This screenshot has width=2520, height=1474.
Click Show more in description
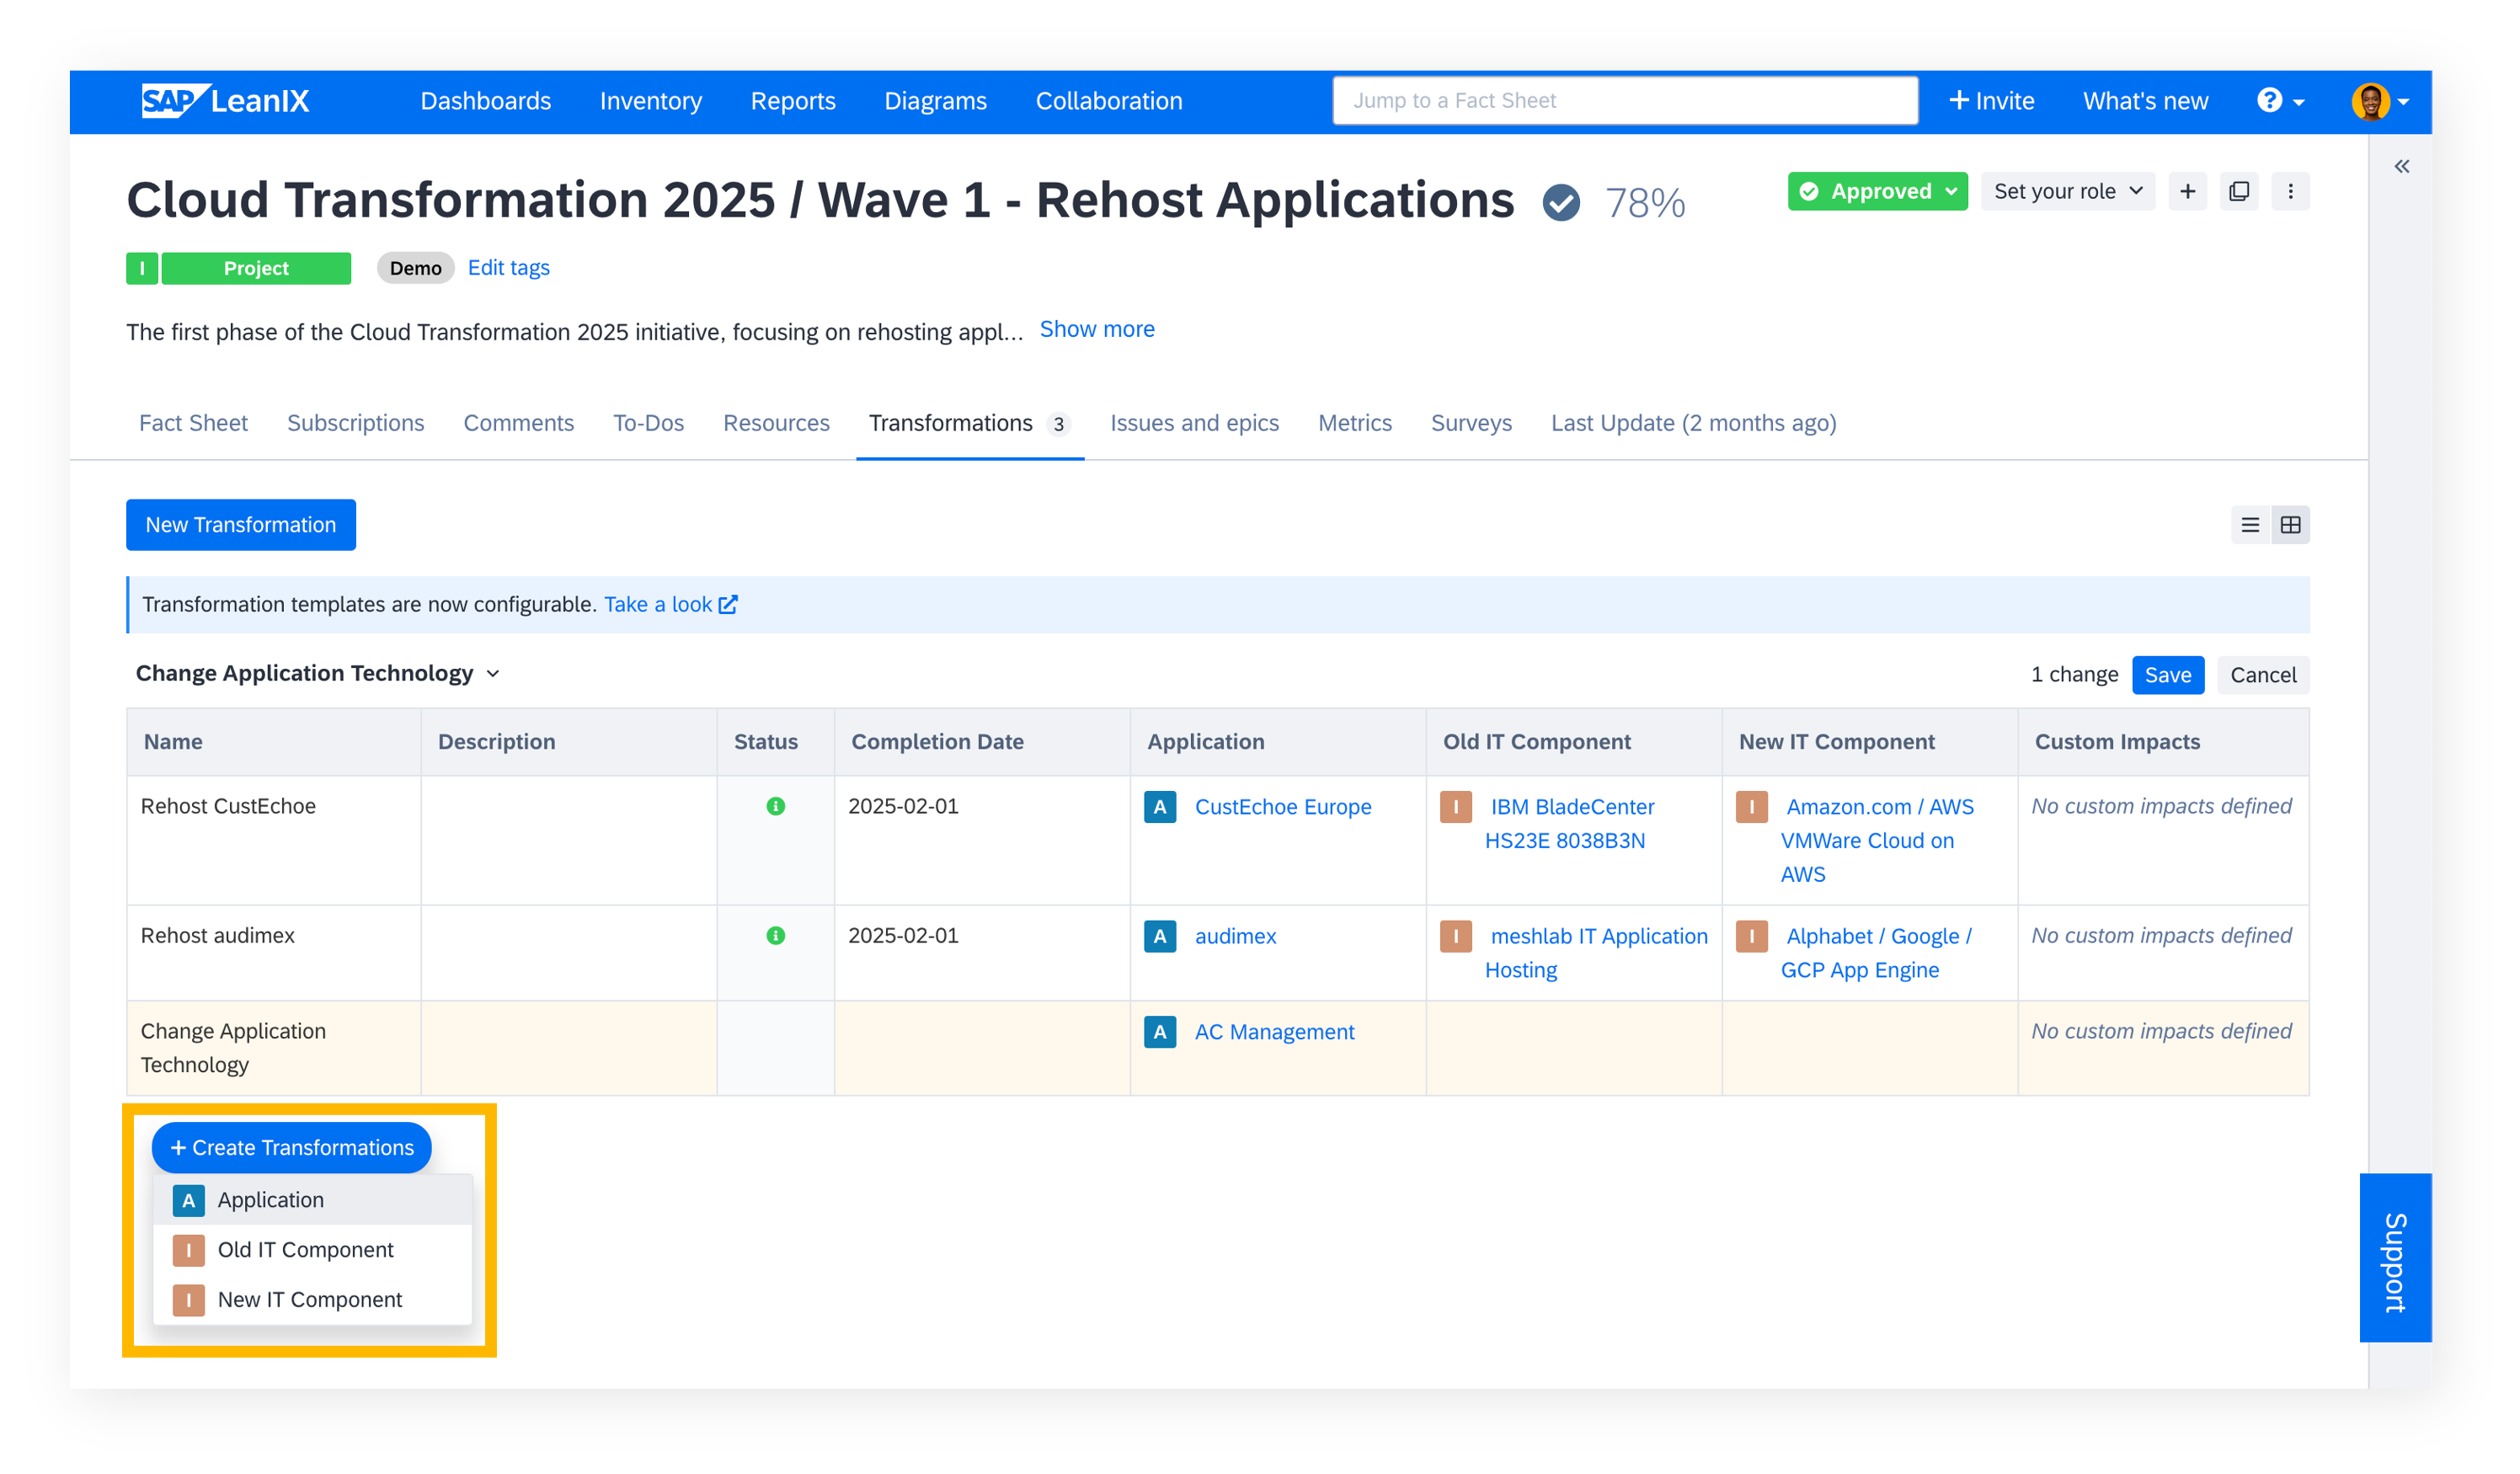pos(1097,329)
